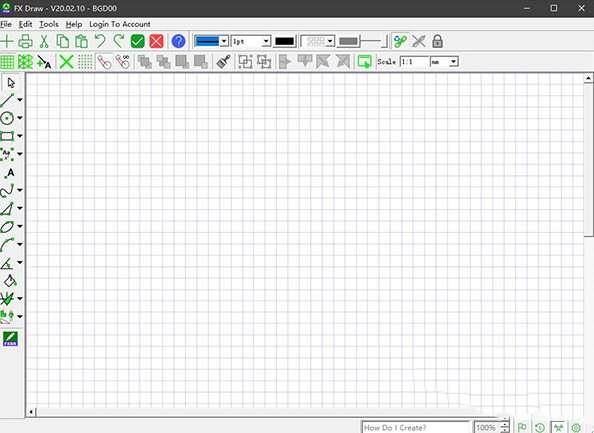Image resolution: width=594 pixels, height=433 pixels.
Task: Click the first pin snapping icon
Action: [104, 61]
